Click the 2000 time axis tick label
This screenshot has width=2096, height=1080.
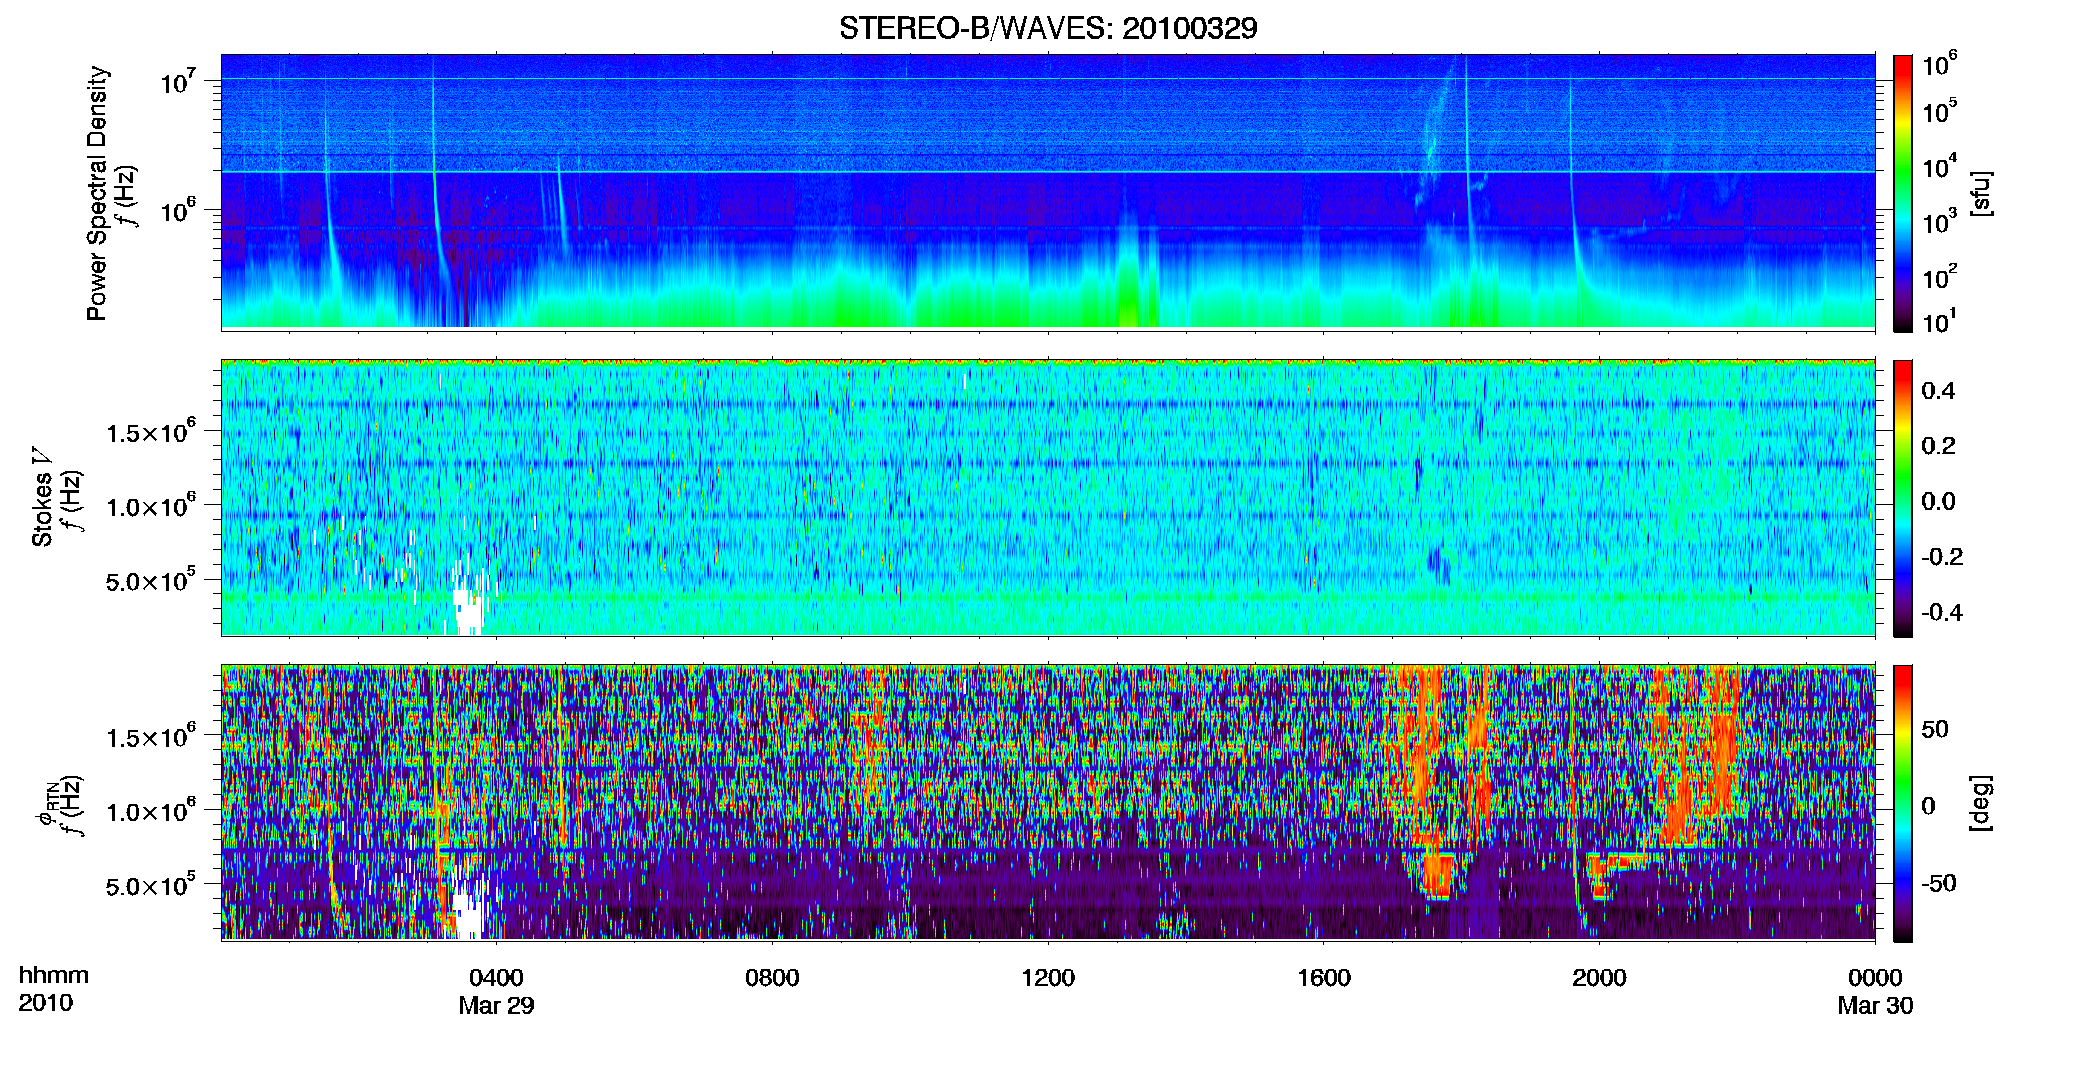pos(1599,978)
